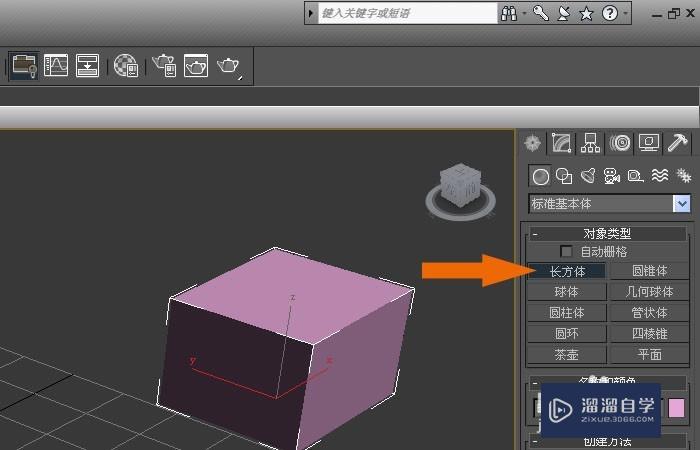Expand the help dropdown arrow
700x450 pixels.
pos(625,13)
